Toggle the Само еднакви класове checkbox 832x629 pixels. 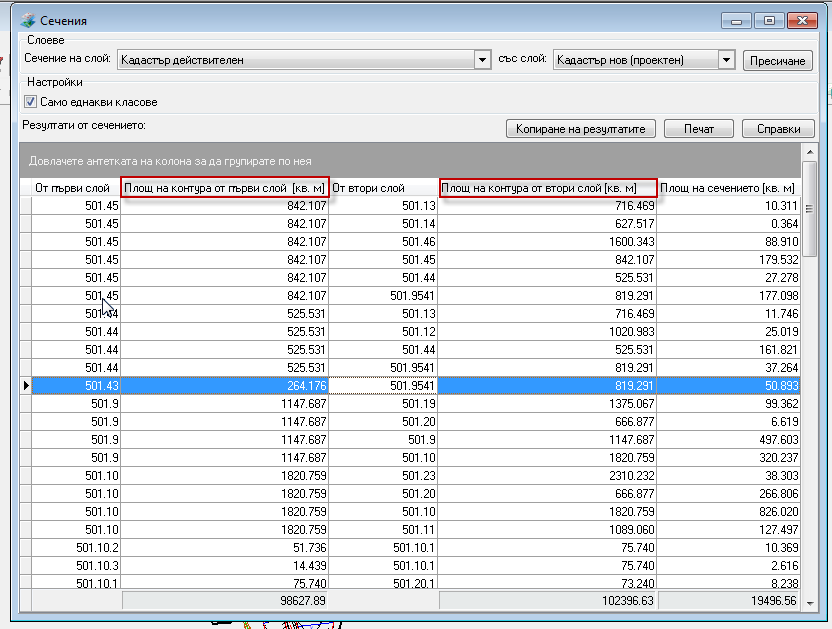click(30, 102)
